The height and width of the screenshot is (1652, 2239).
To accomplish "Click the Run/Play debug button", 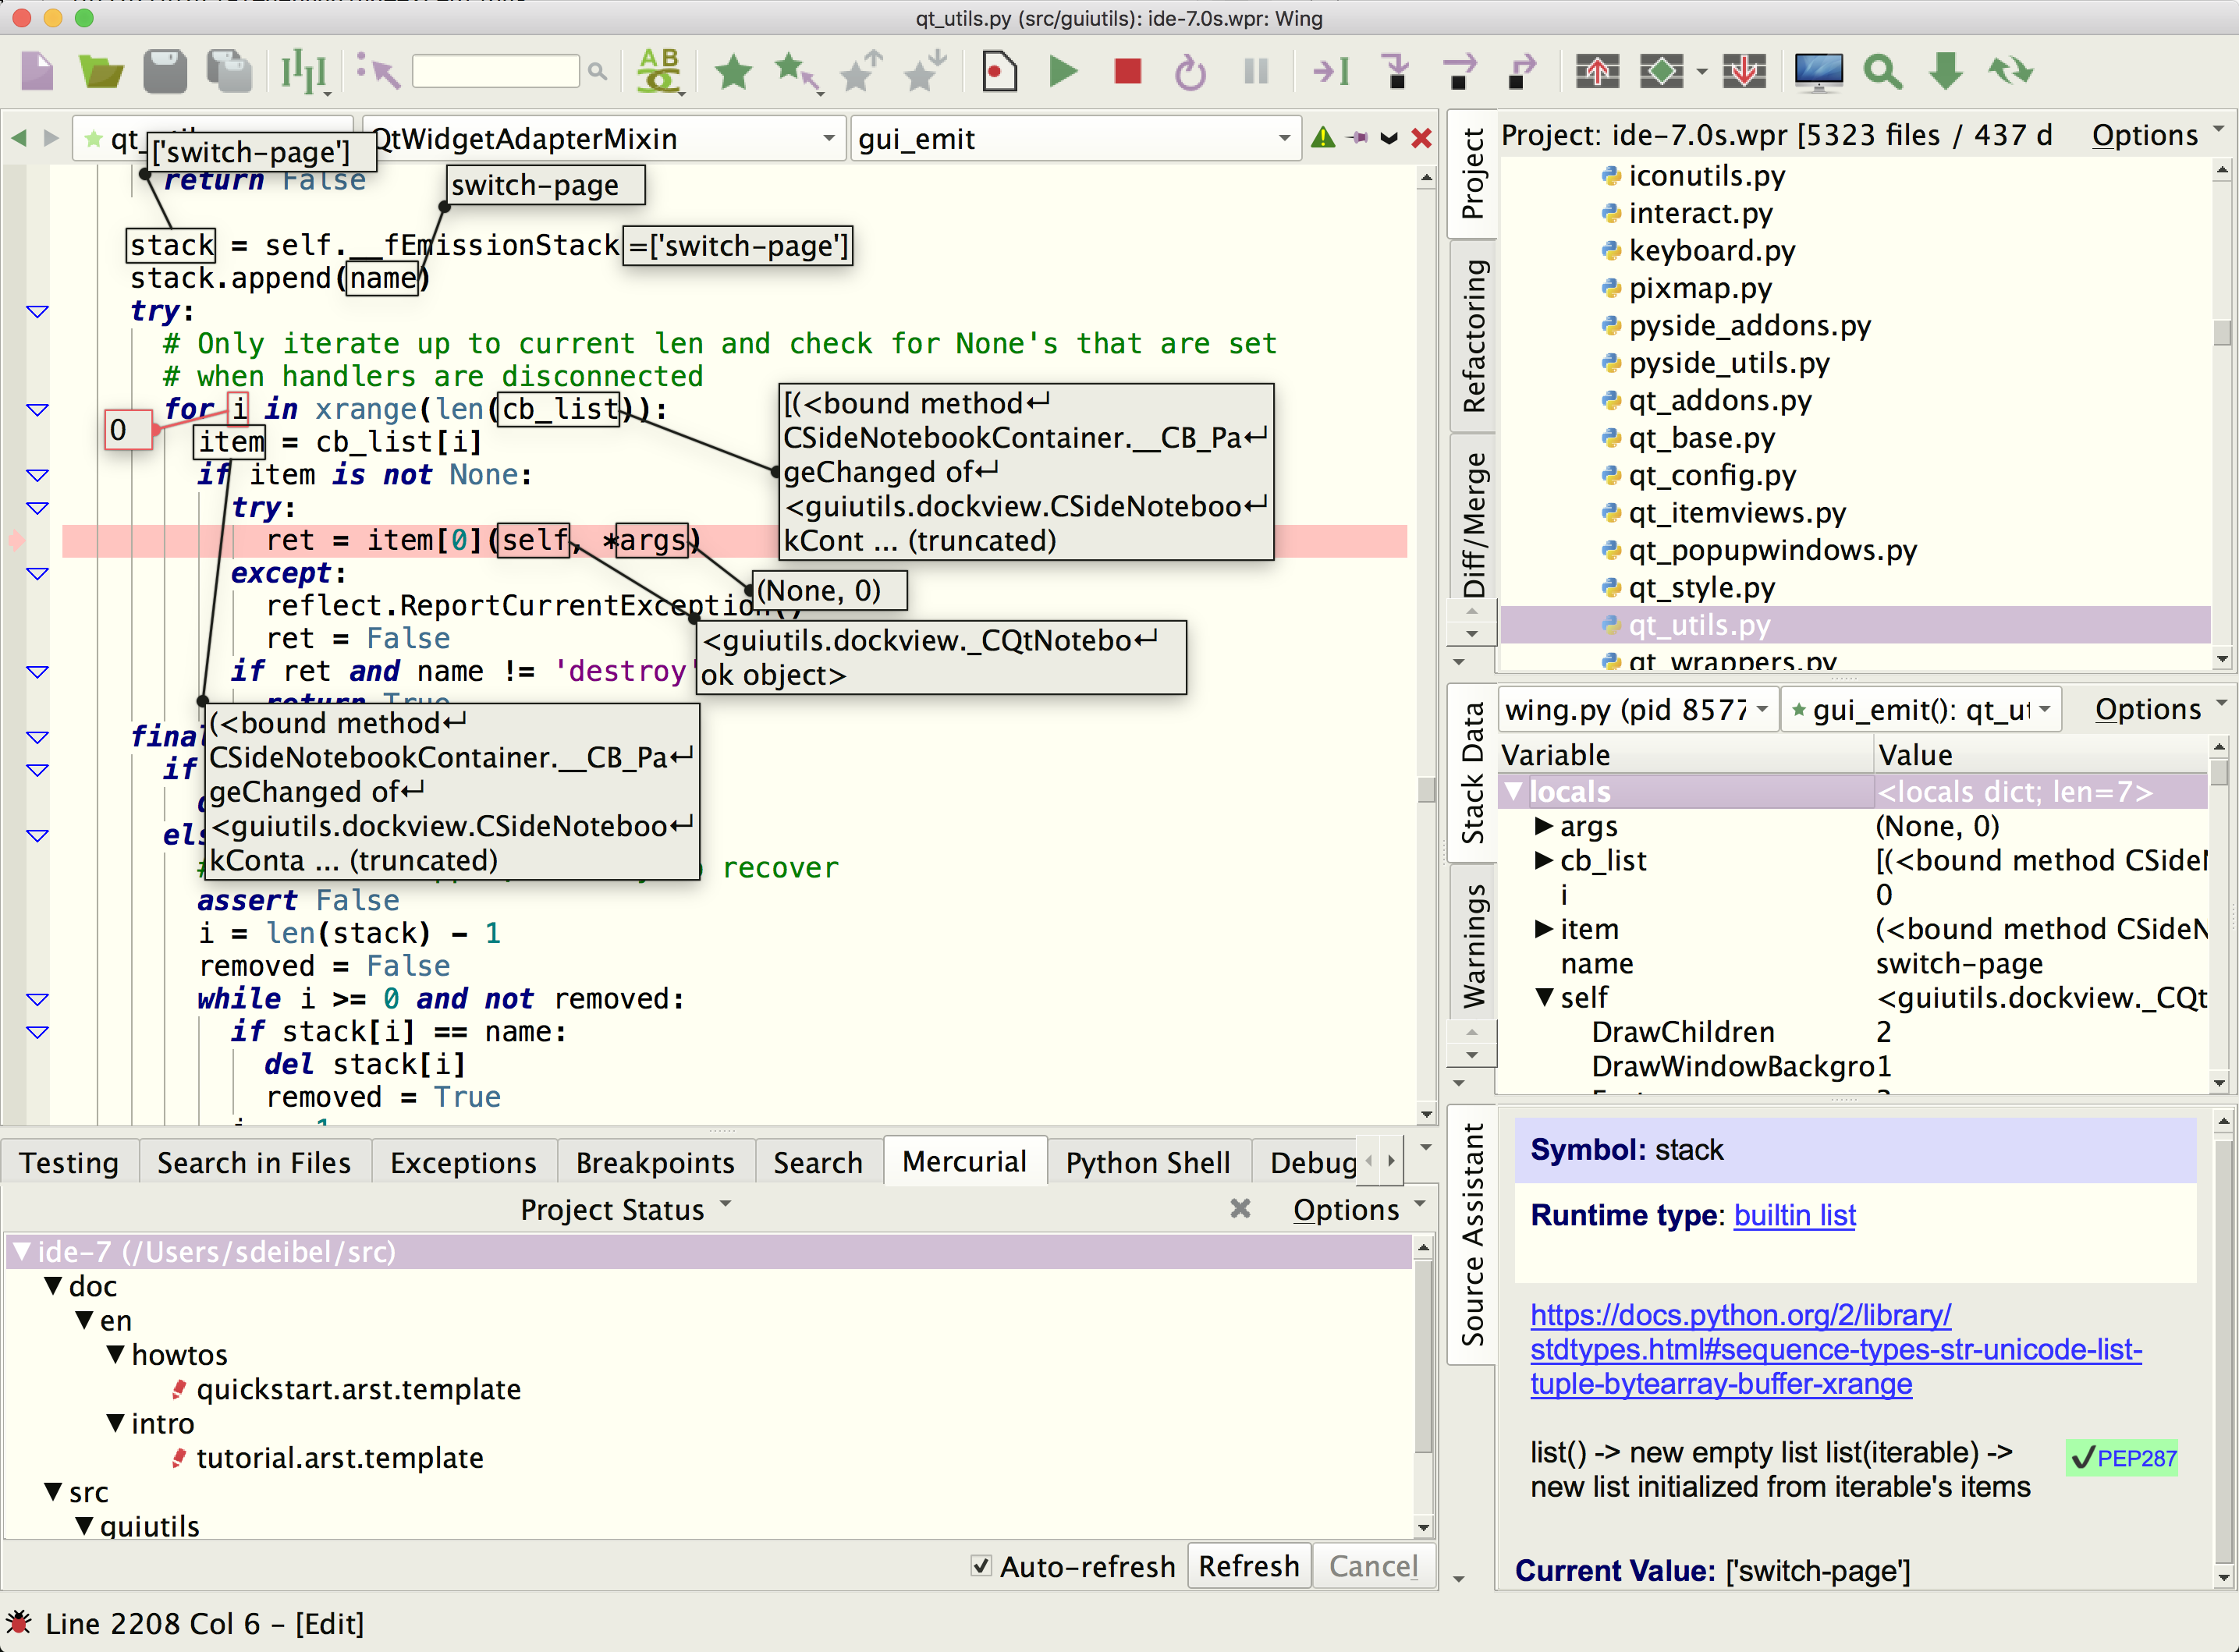I will coord(1062,71).
